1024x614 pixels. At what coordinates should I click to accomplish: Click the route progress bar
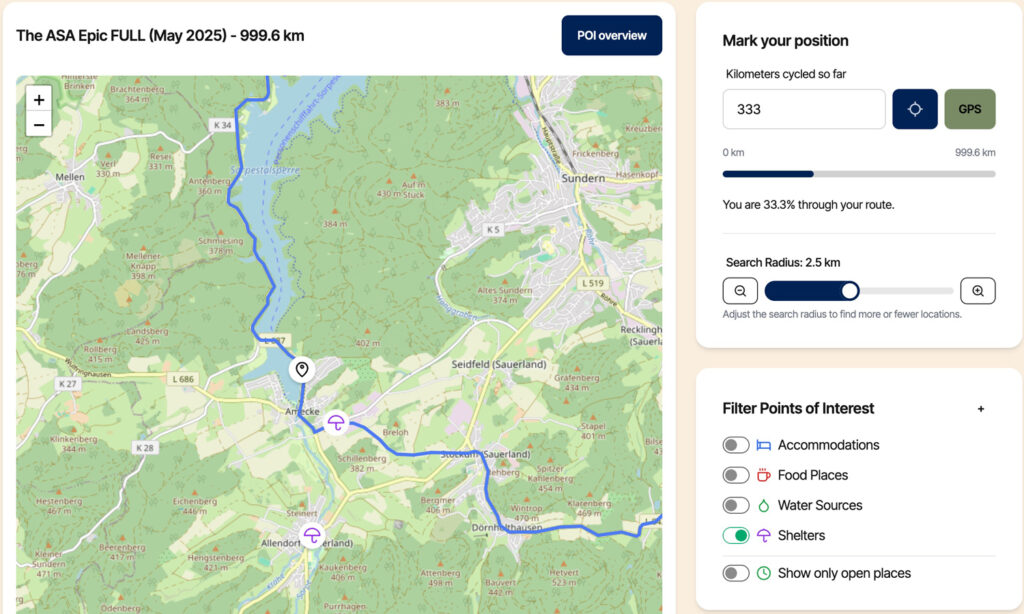[859, 174]
